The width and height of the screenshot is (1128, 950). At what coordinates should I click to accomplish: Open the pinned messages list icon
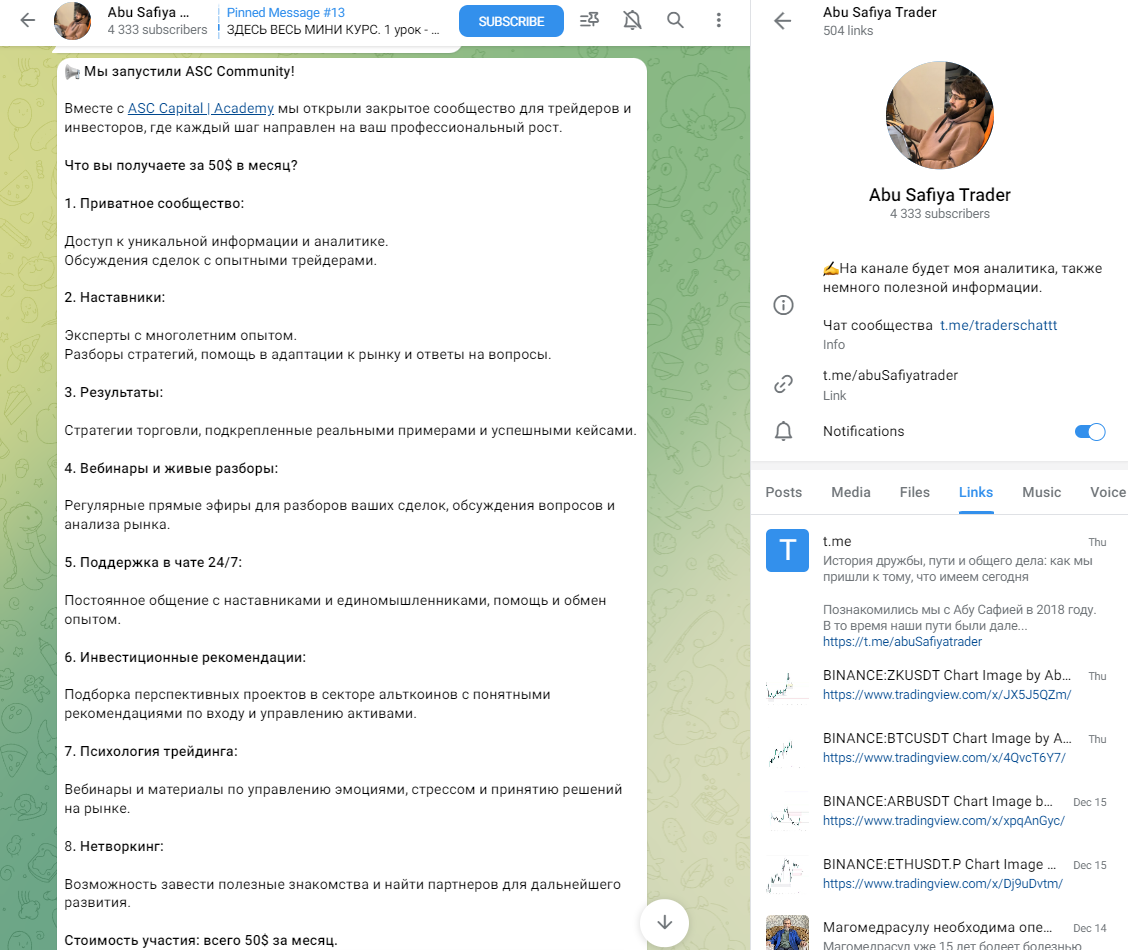click(589, 20)
